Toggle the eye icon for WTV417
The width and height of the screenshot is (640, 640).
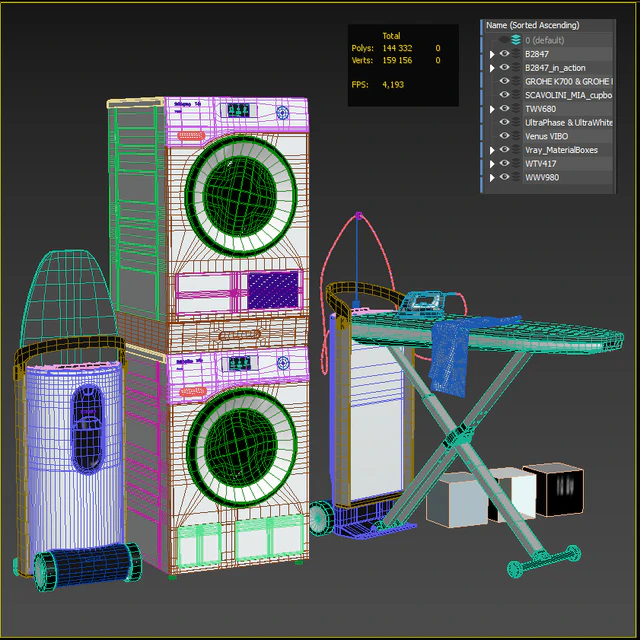(504, 163)
